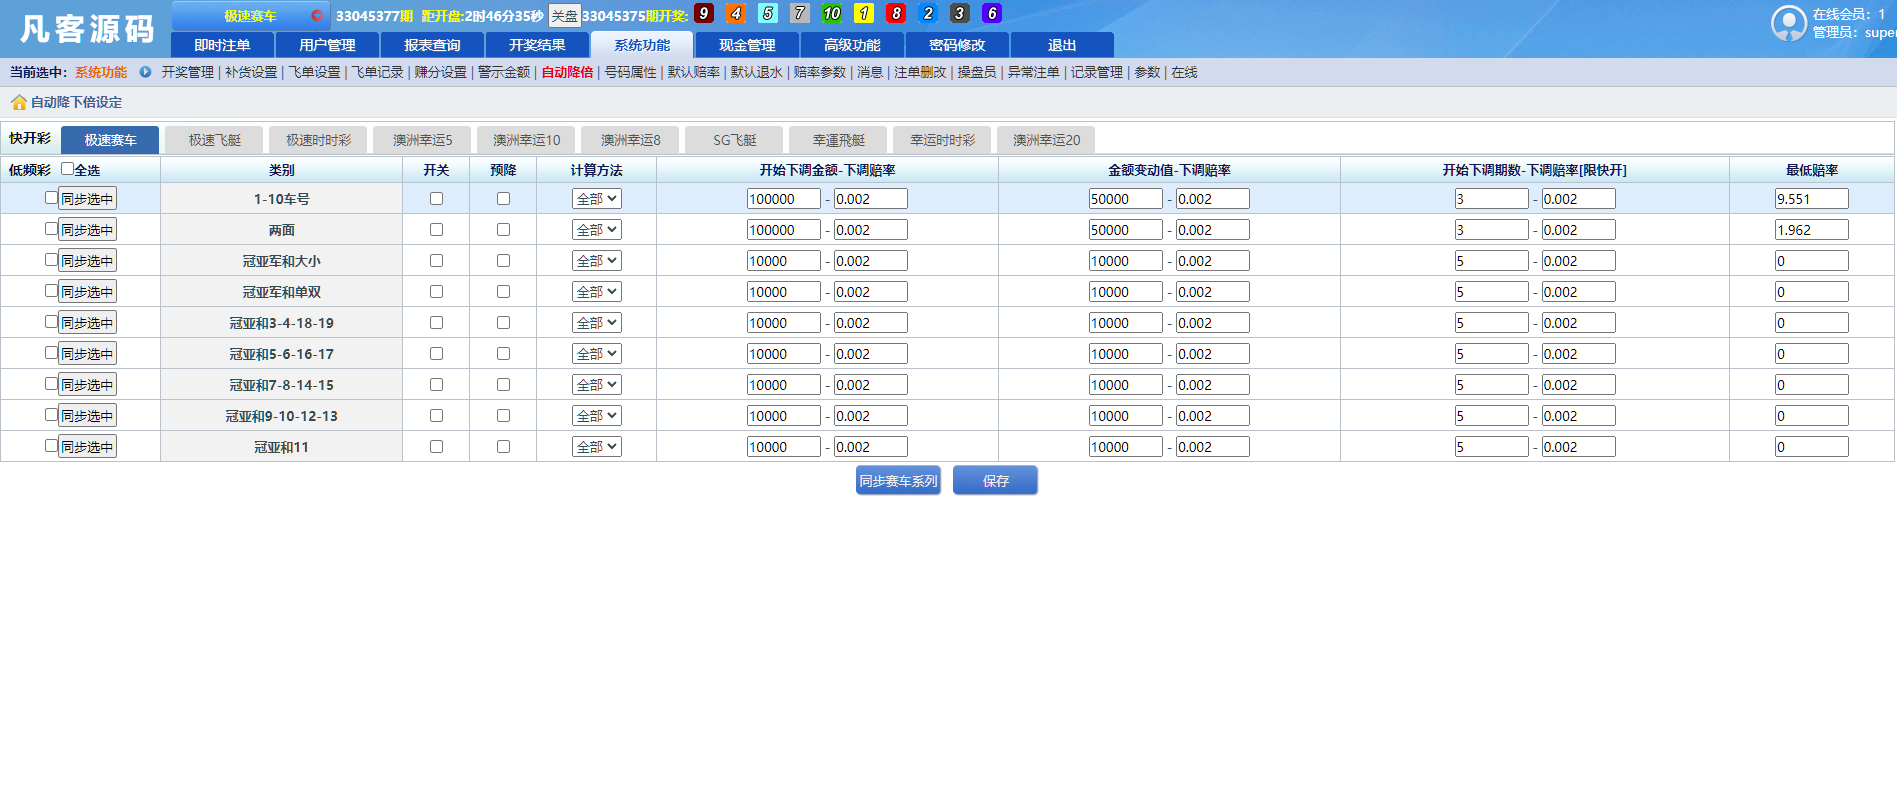
Task: Open the 密码修改 main tab
Action: (x=957, y=45)
